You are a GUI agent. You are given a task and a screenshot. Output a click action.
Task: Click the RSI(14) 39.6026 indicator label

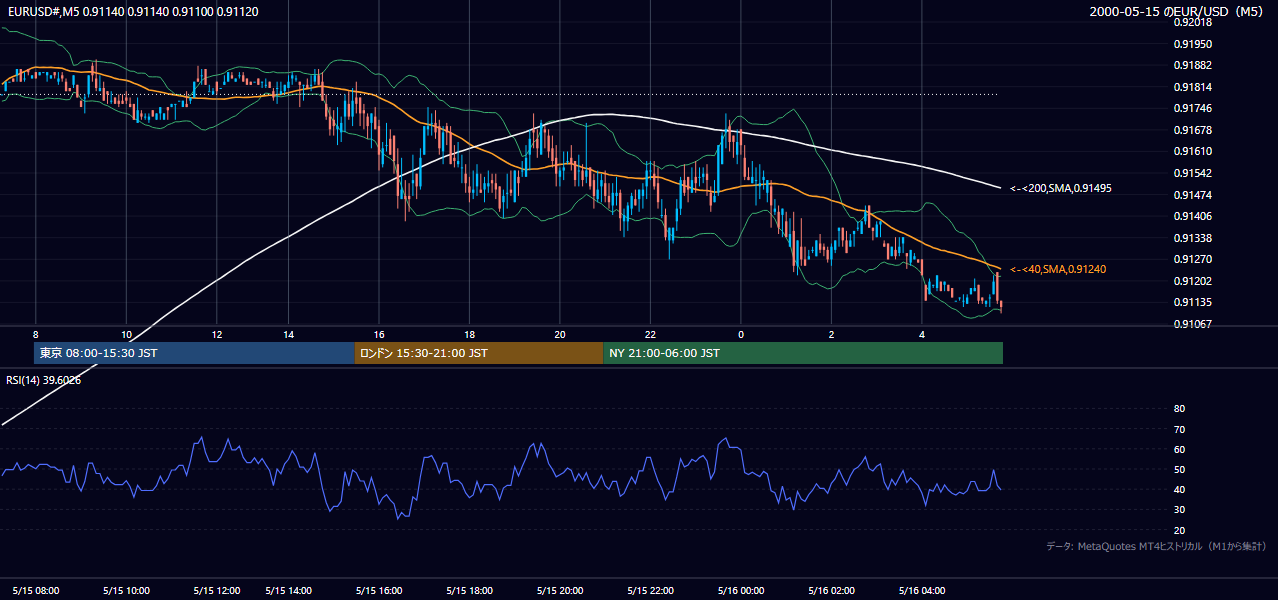pyautogui.click(x=42, y=380)
